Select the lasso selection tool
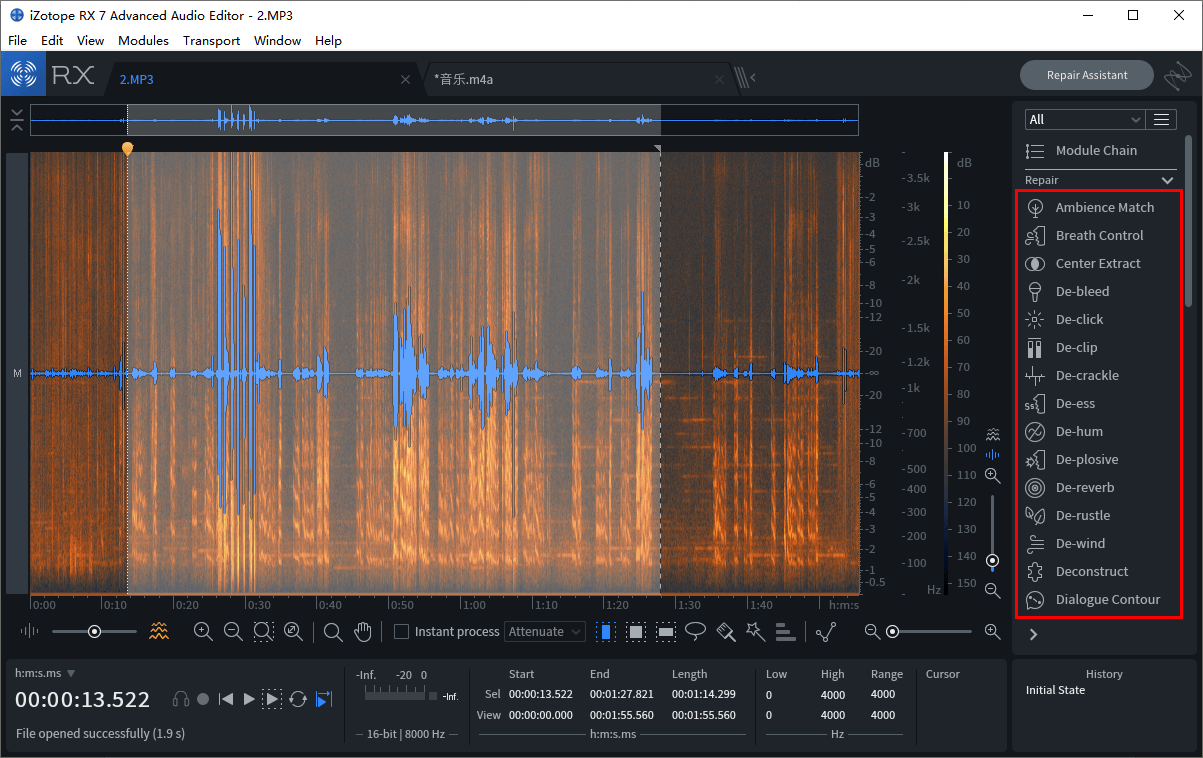Viewport: 1203px width, 758px height. tap(696, 631)
